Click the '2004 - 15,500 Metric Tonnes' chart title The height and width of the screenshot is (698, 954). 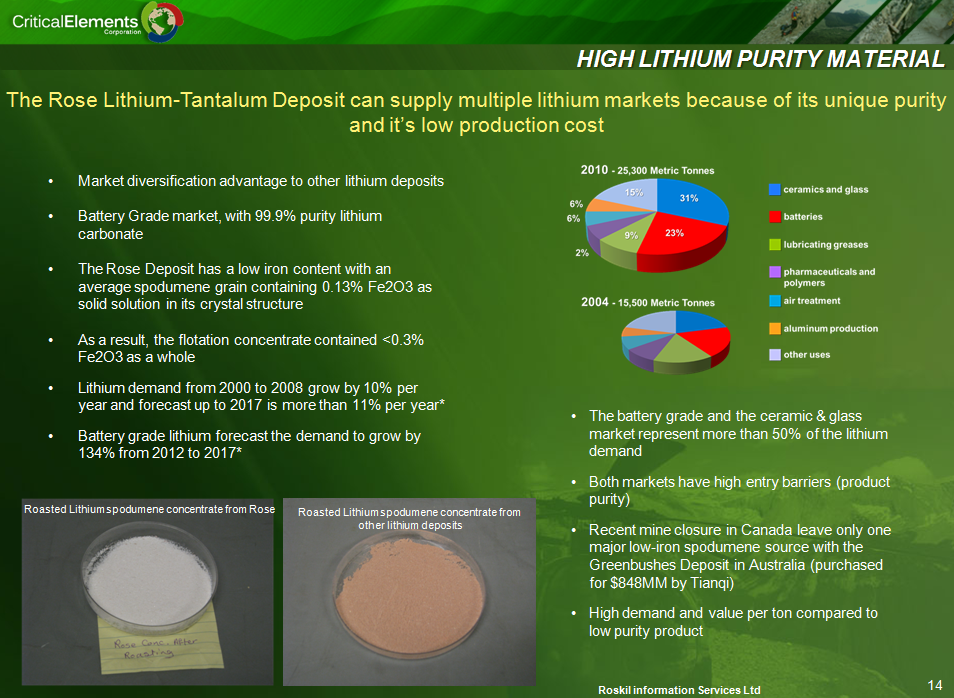click(647, 302)
